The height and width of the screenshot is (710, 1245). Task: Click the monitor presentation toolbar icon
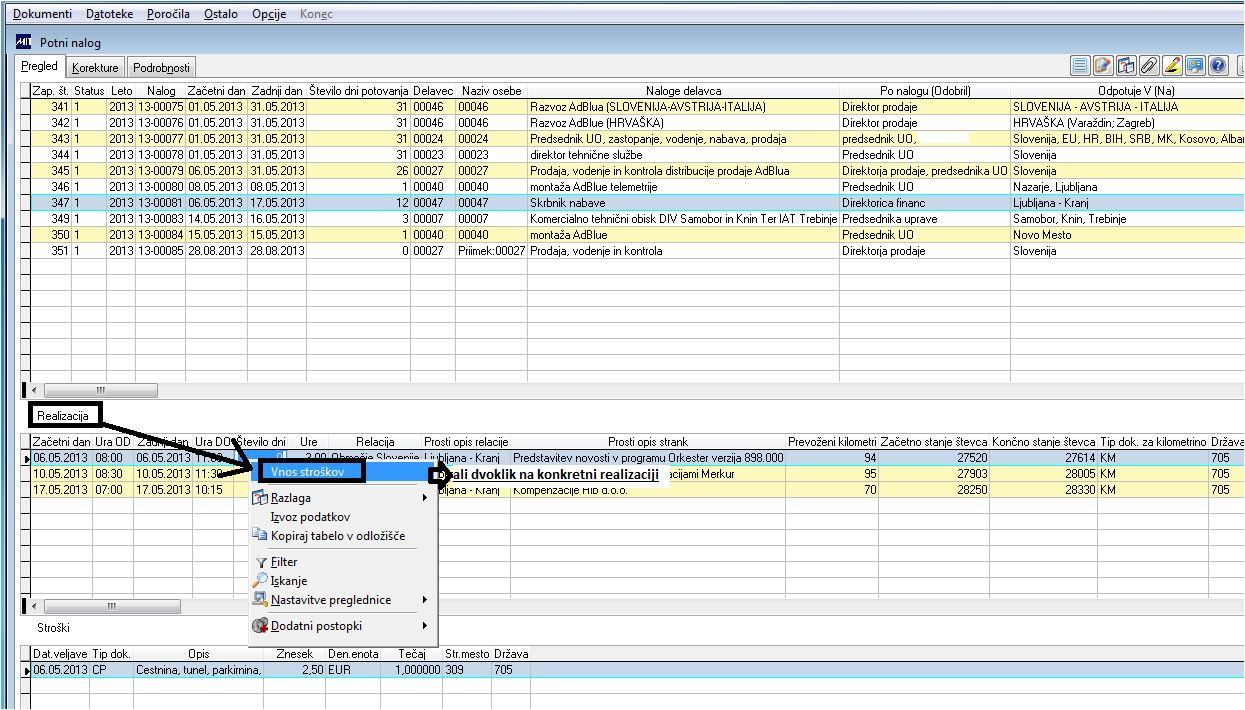click(x=1195, y=66)
